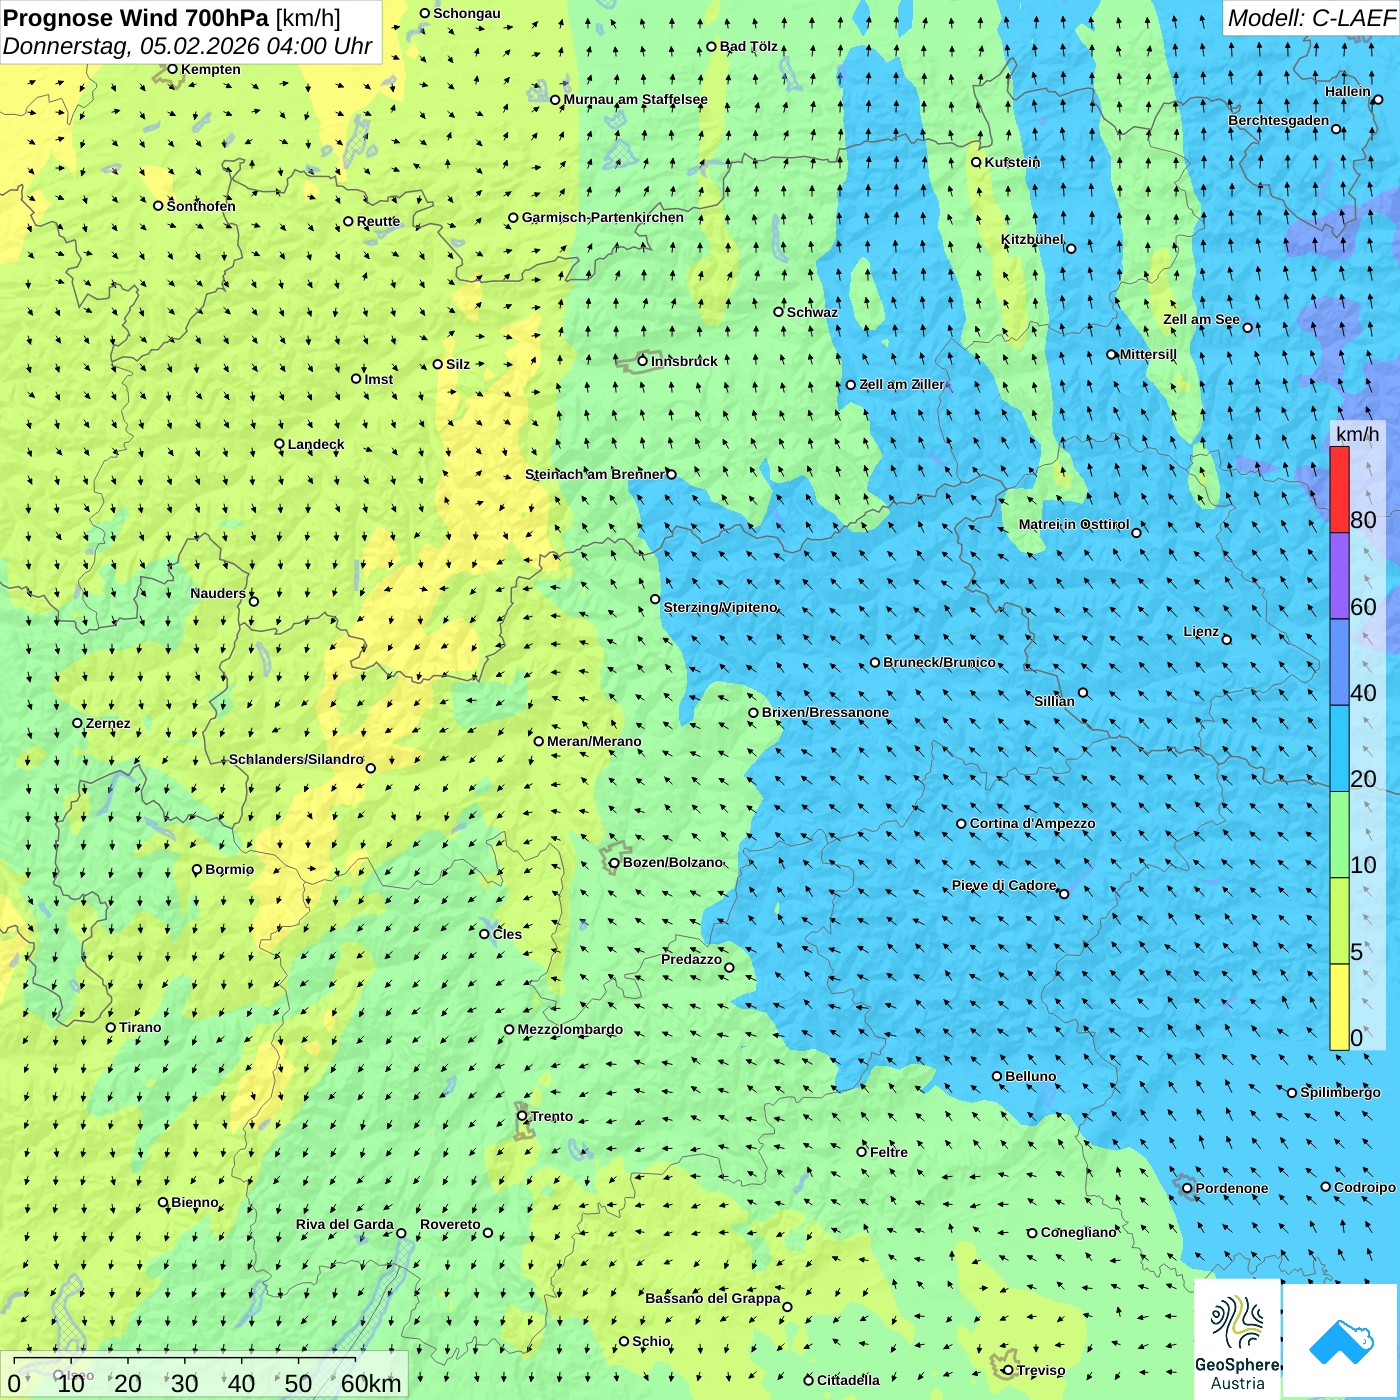The height and width of the screenshot is (1400, 1400).
Task: Click the Reutte city label
Action: 378,222
